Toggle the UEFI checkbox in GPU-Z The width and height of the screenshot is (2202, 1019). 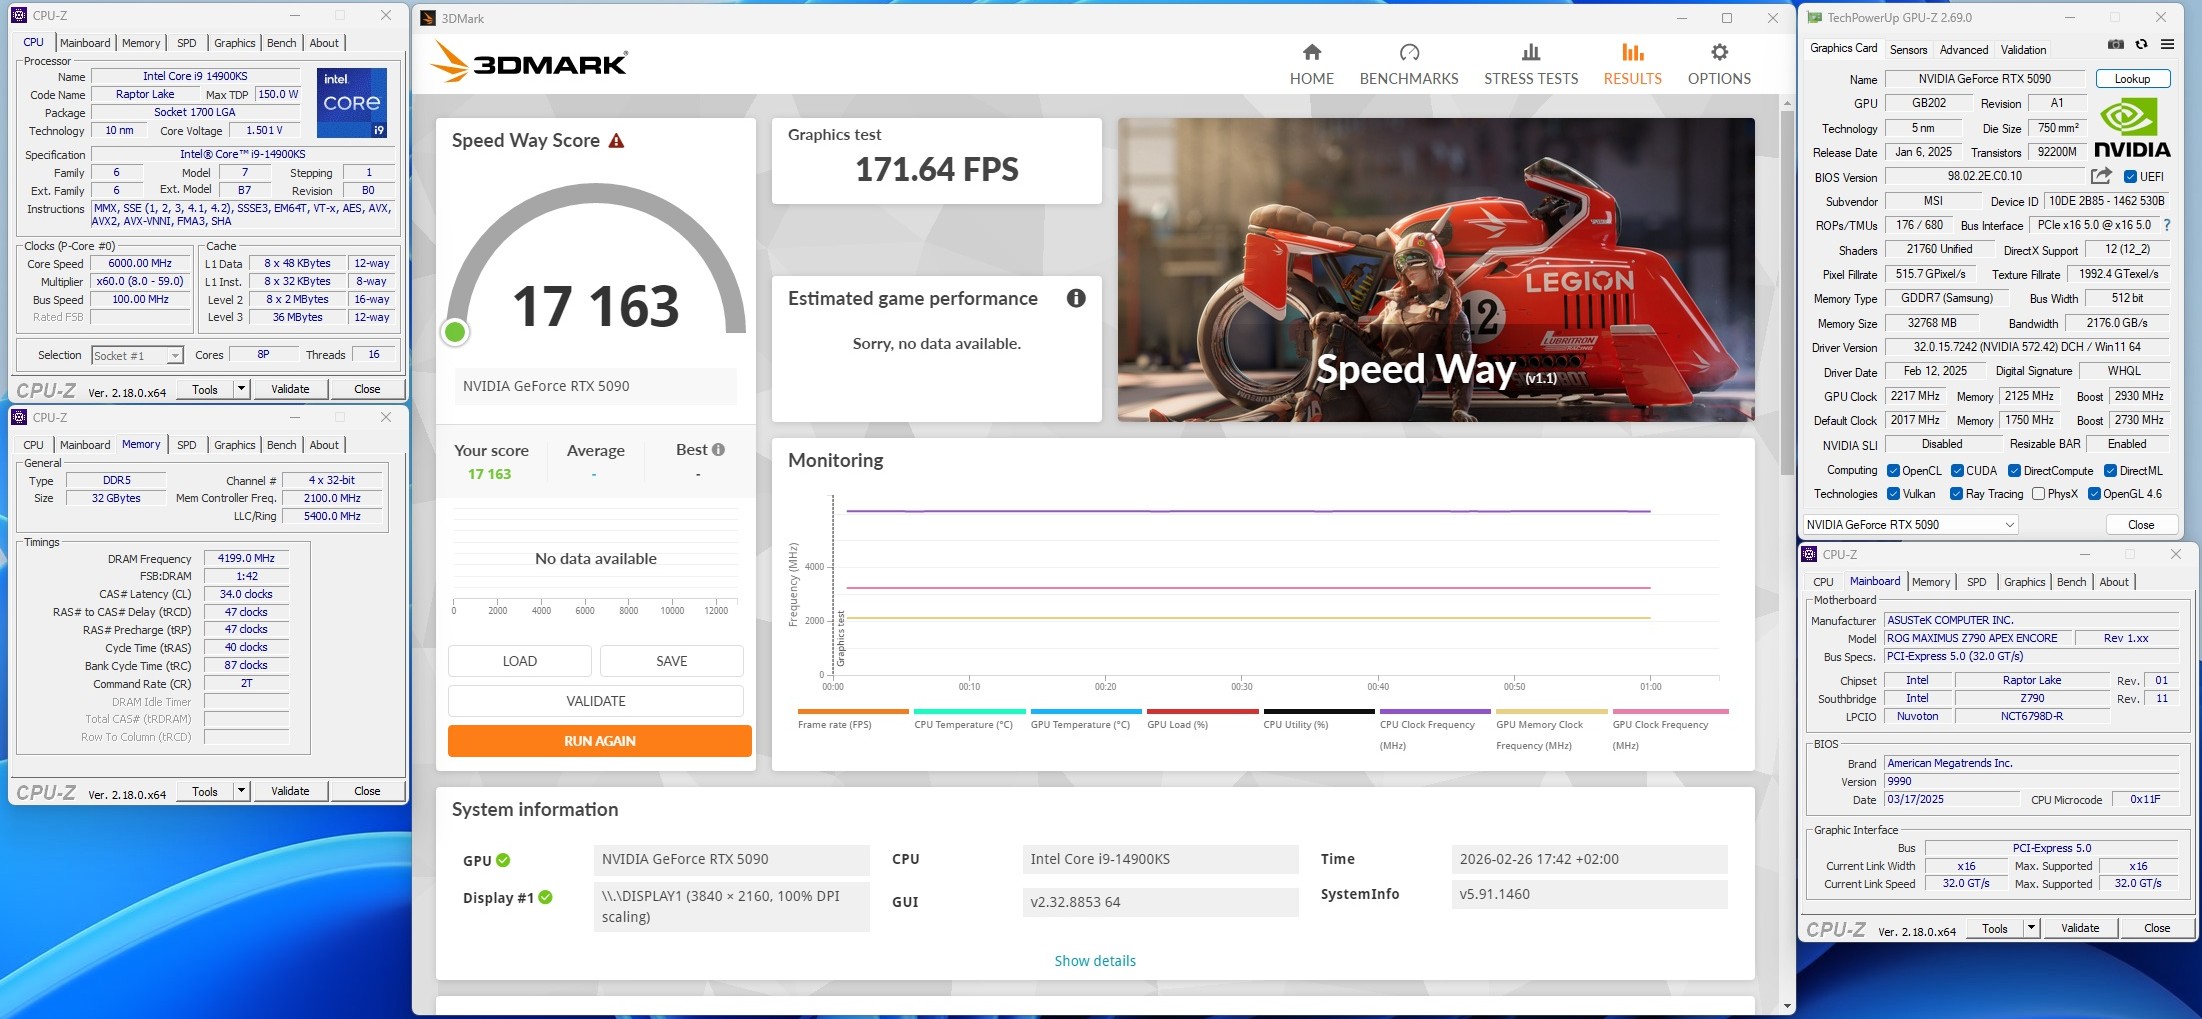(x=2130, y=177)
